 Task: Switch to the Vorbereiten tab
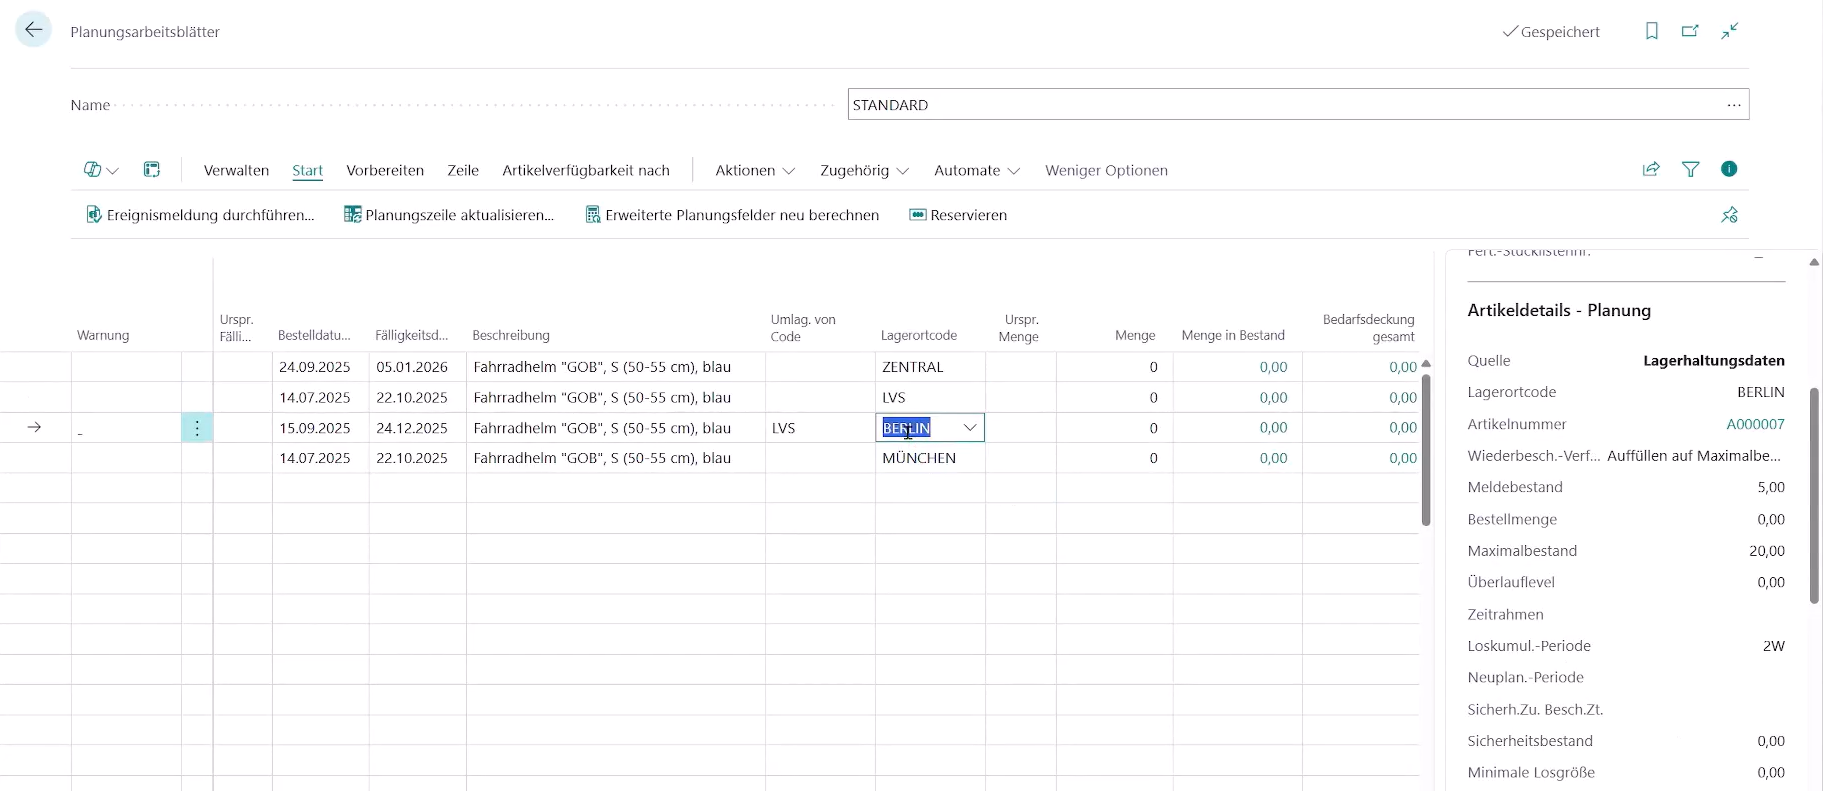coord(385,171)
